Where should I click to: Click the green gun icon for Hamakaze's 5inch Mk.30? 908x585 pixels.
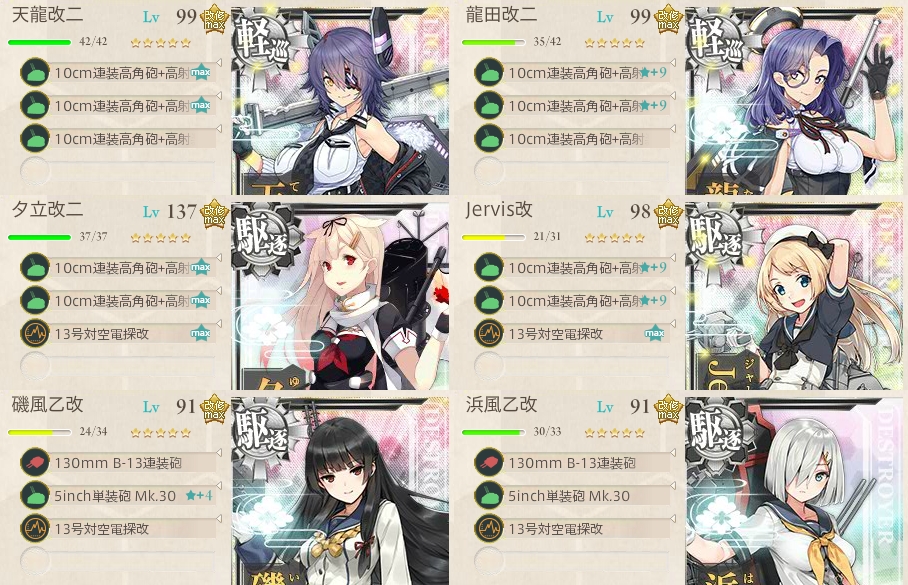[489, 496]
